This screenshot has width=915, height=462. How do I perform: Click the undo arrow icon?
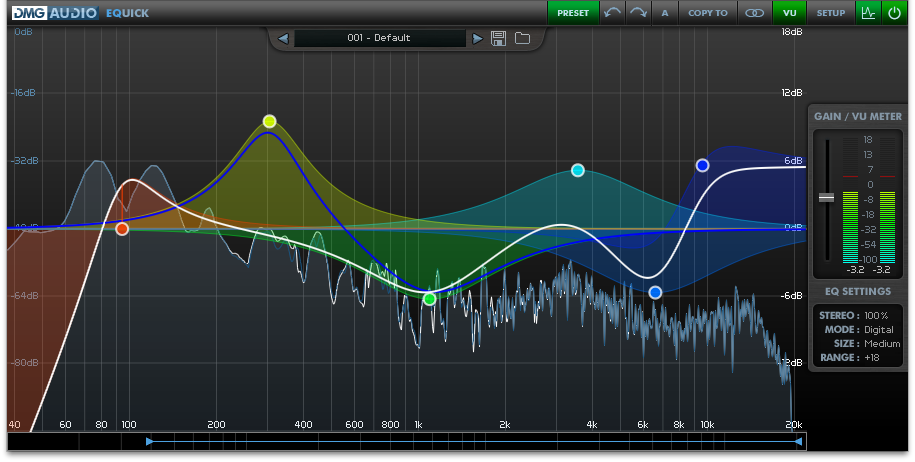click(x=612, y=12)
